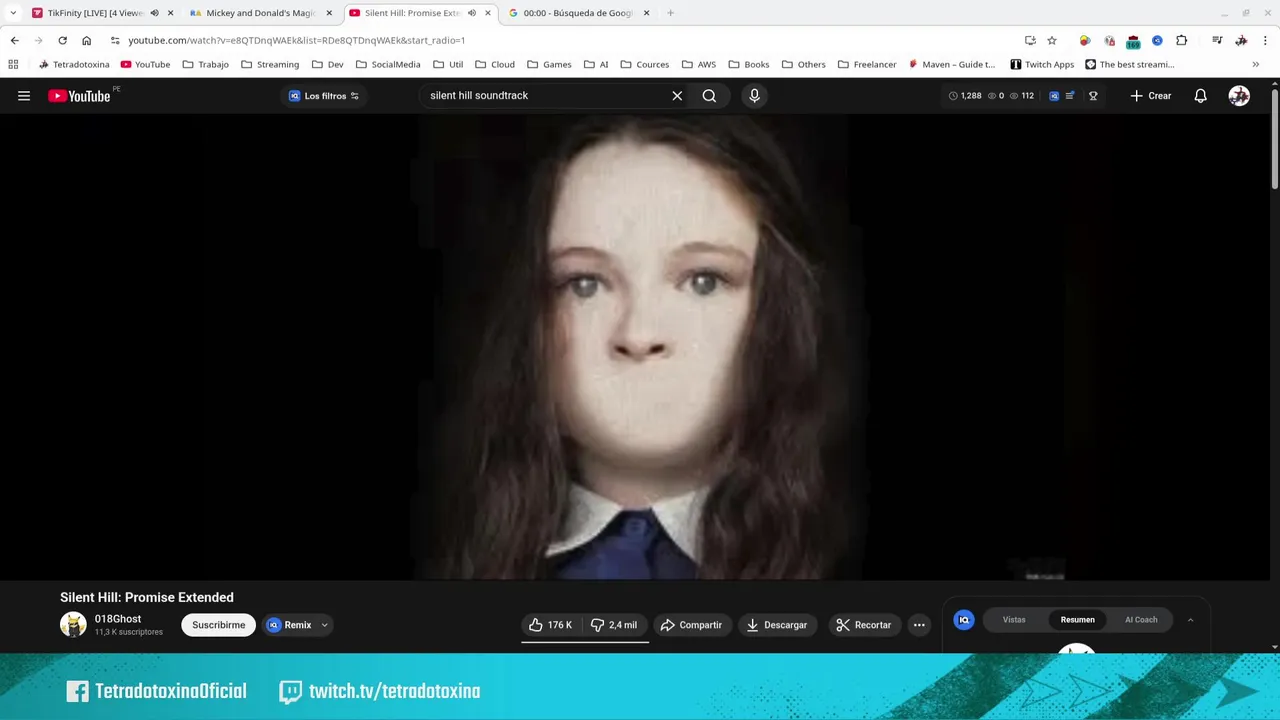
Task: Open the Dev bookmarks folder
Action: 327,64
